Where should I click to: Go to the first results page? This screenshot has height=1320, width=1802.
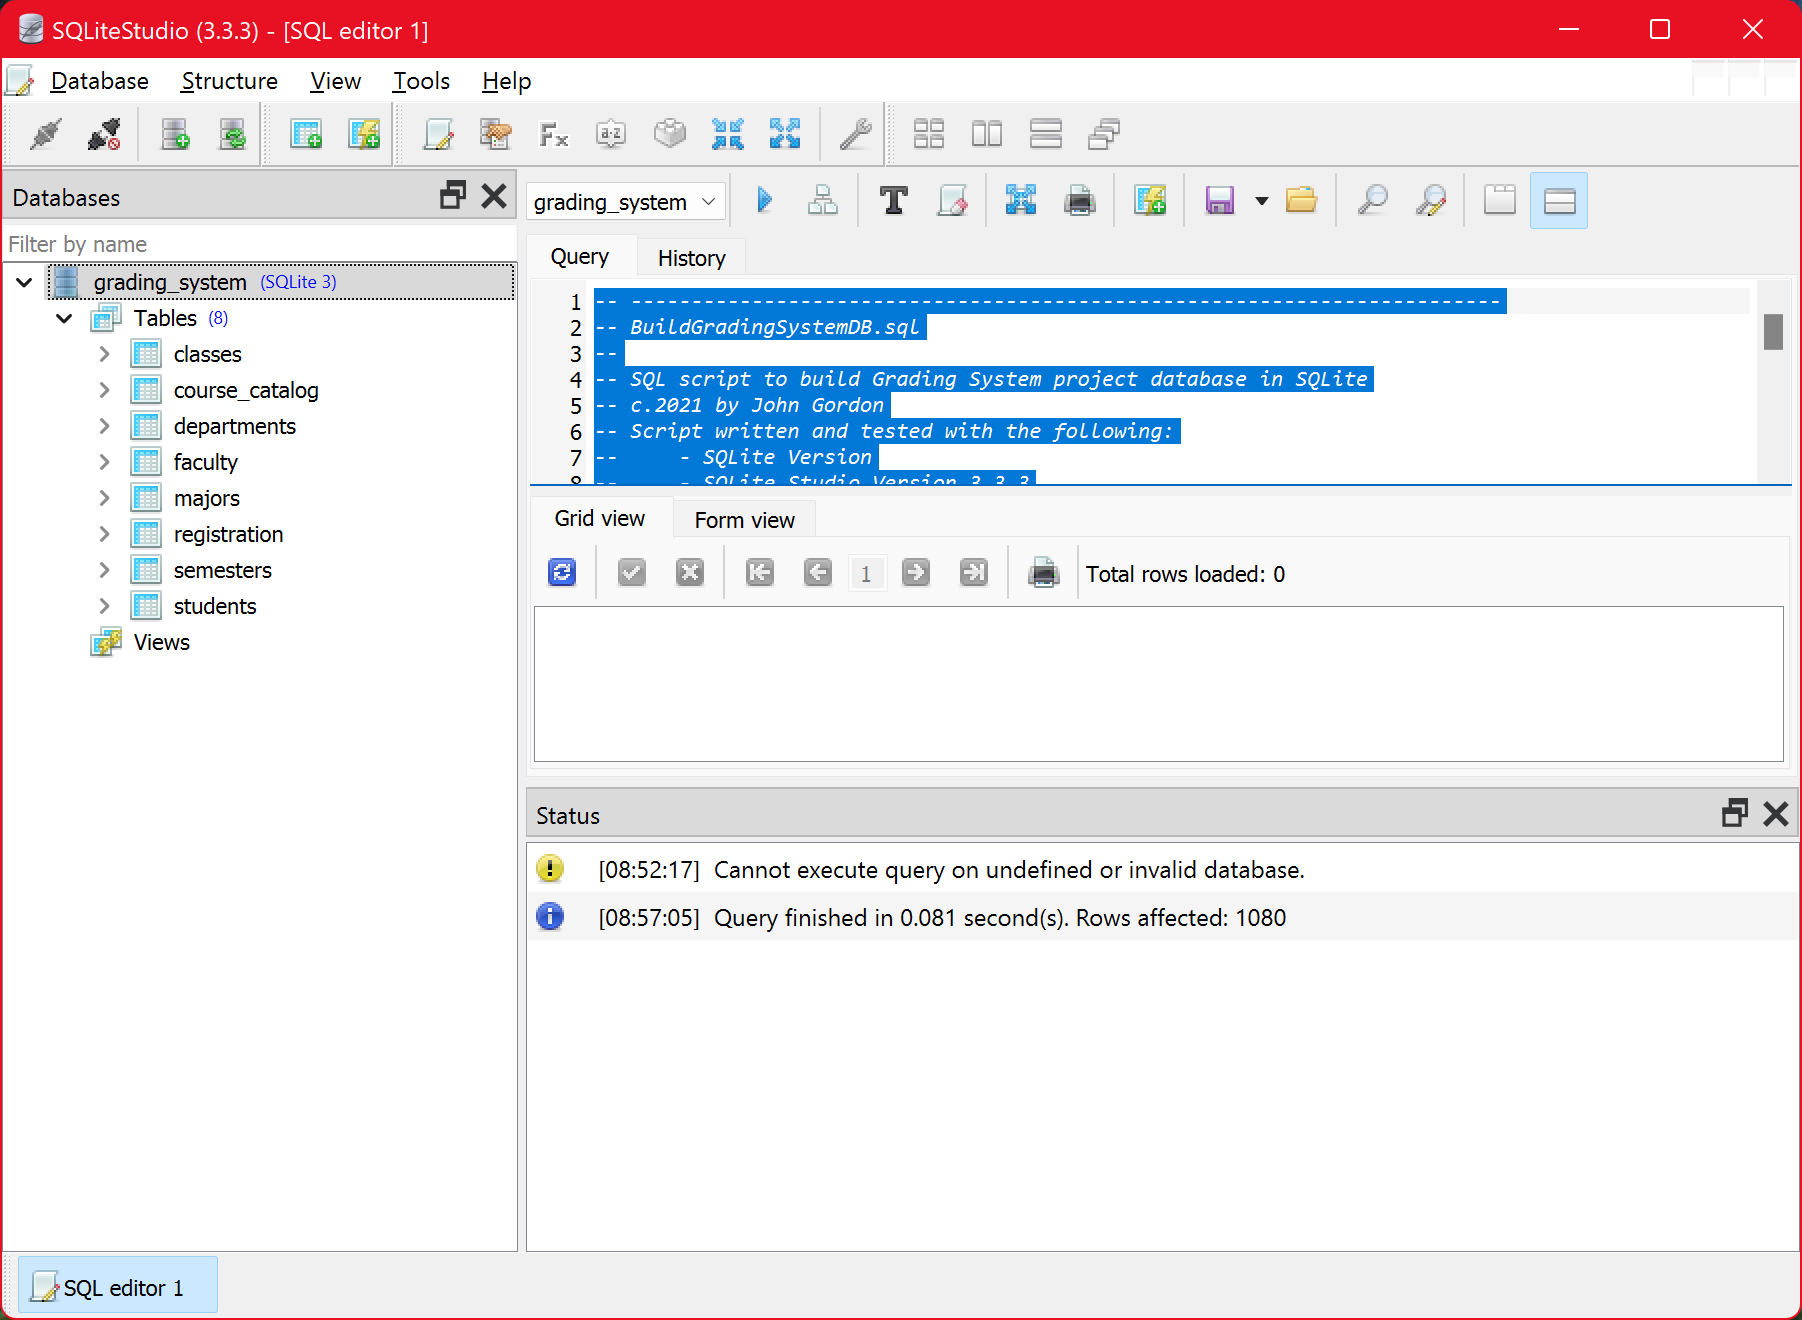pos(760,572)
